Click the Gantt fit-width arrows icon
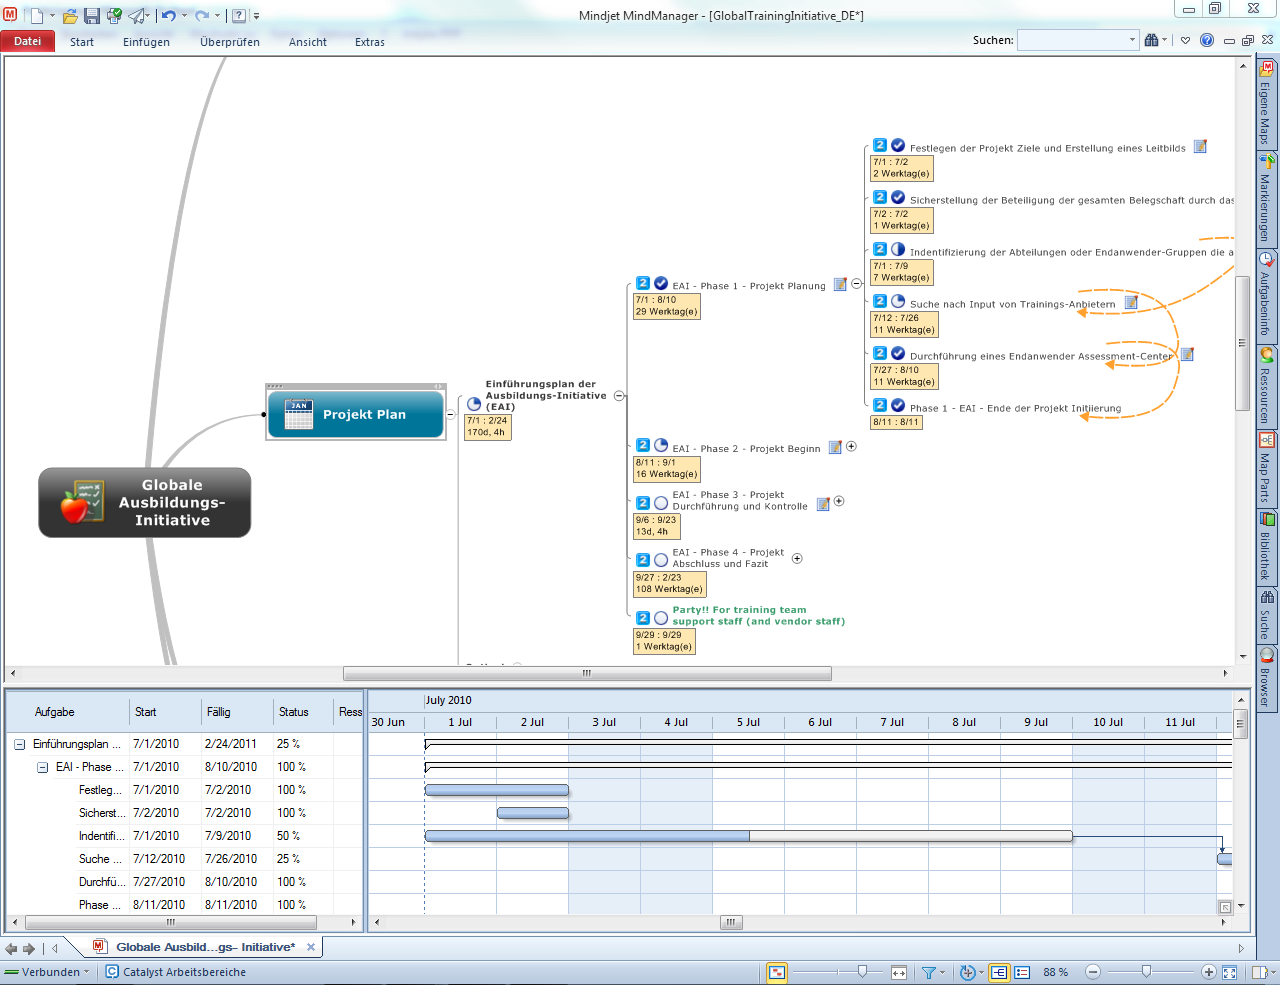 pos(899,972)
